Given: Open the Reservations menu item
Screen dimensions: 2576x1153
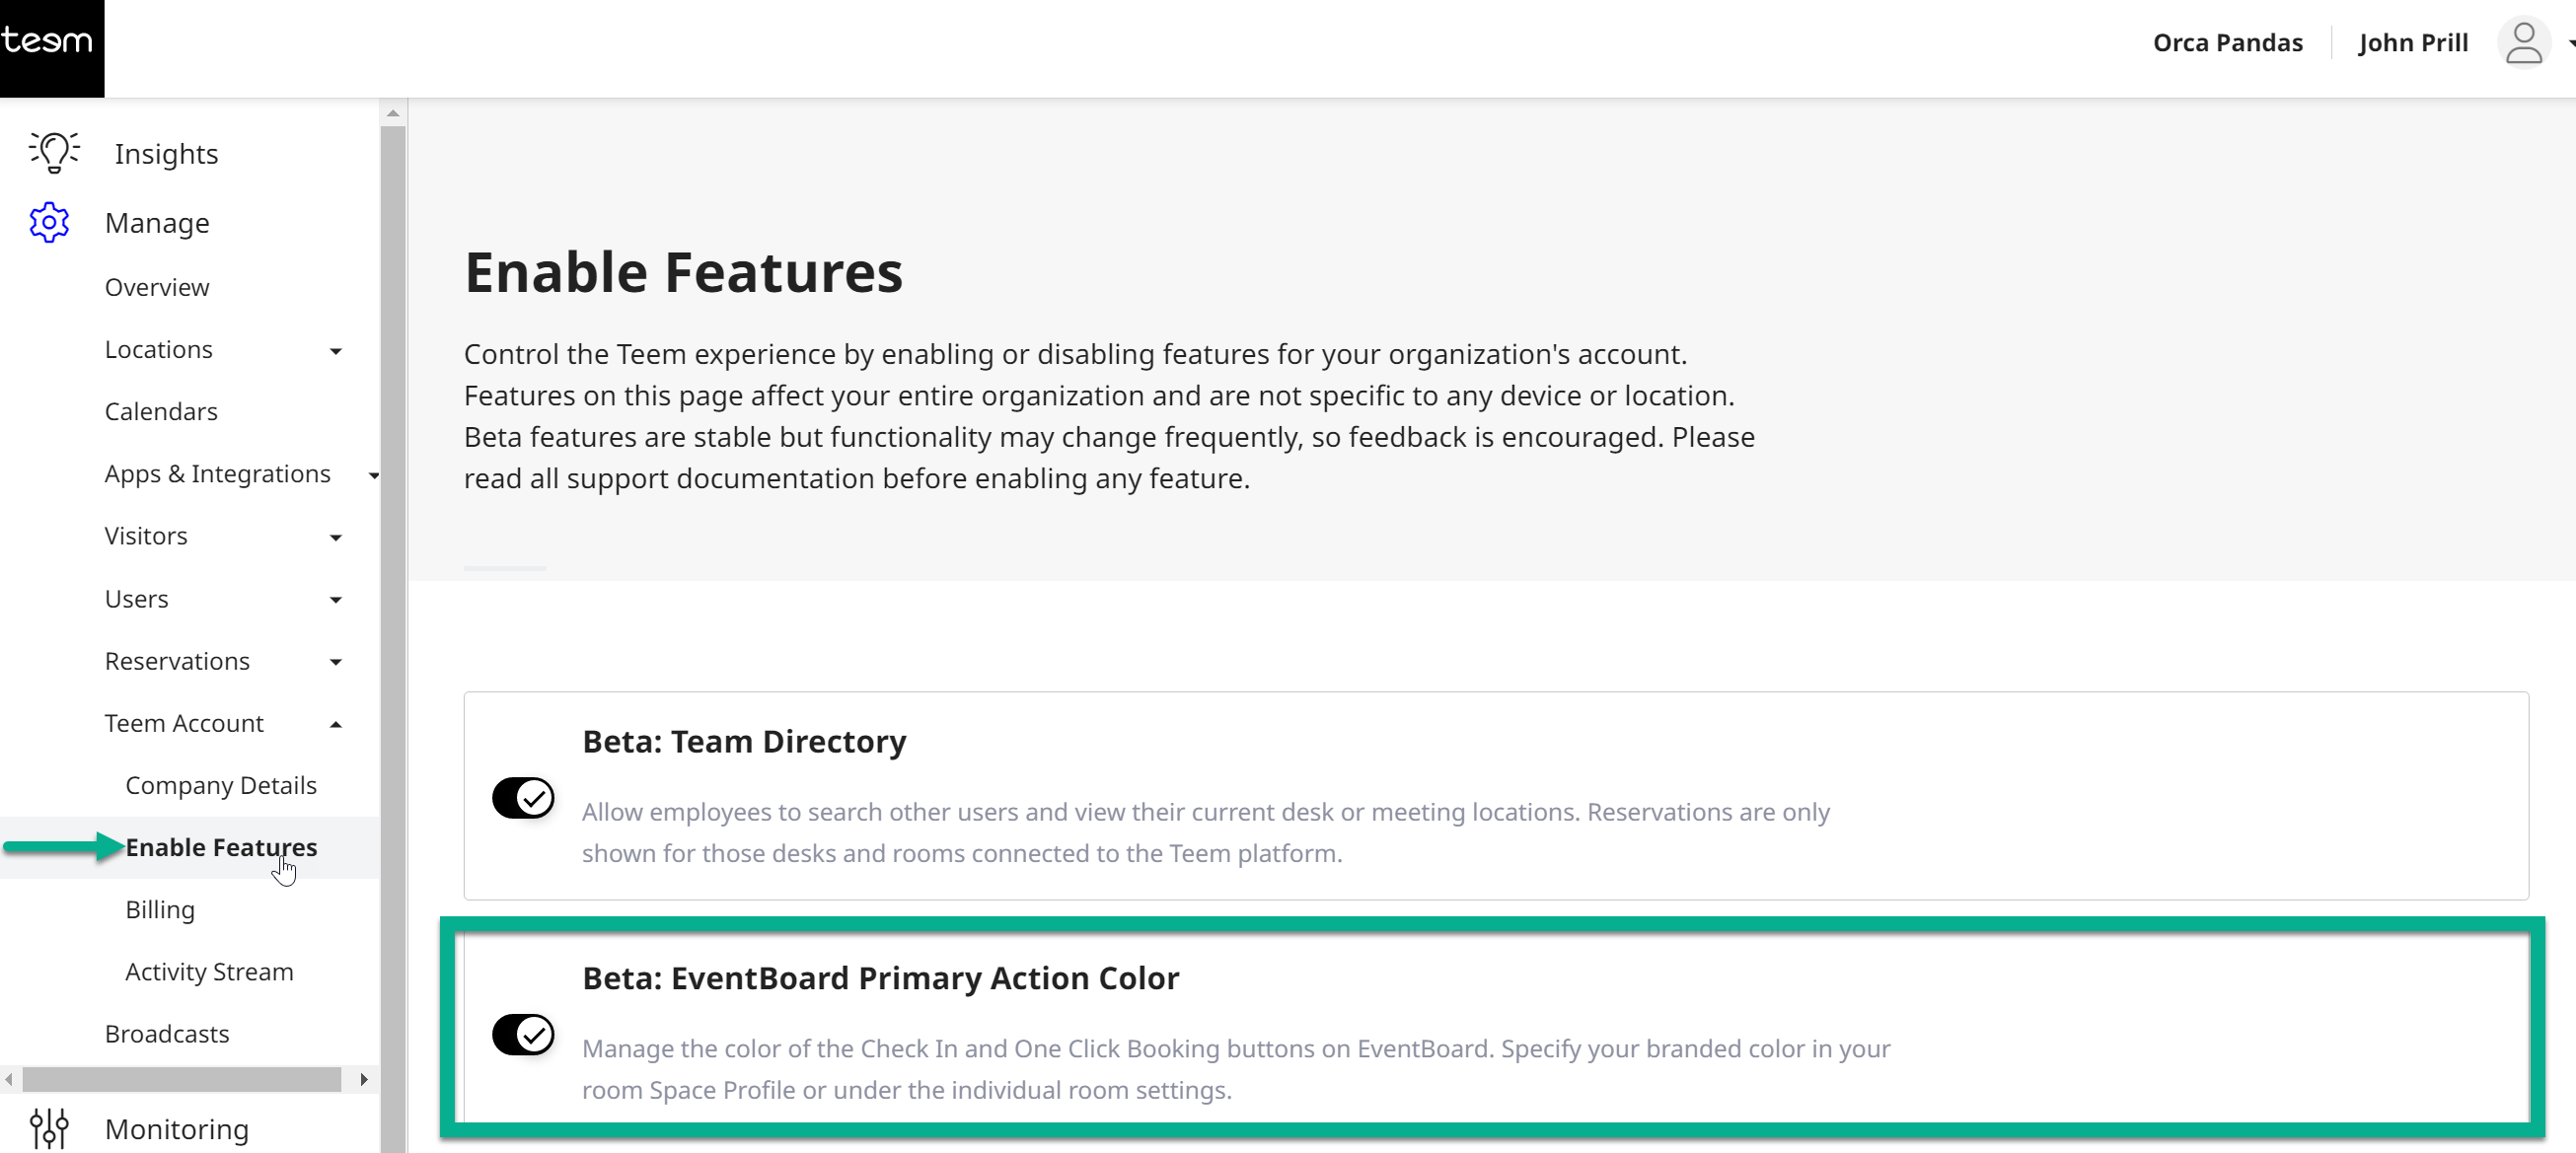Looking at the screenshot, I should click(177, 661).
